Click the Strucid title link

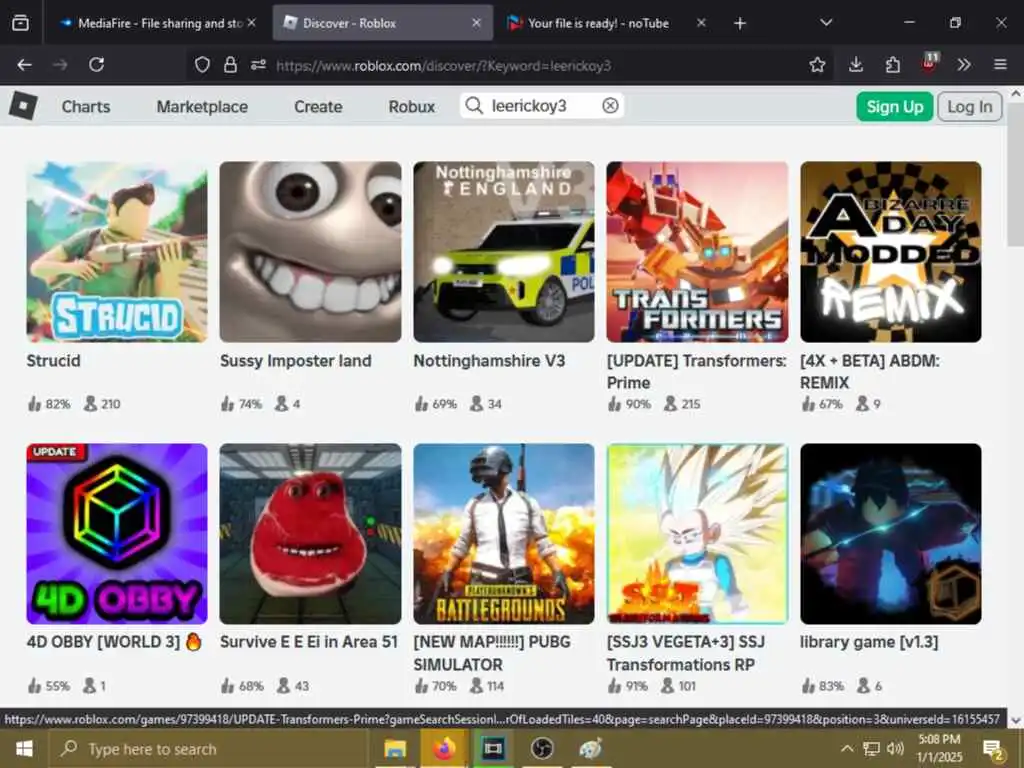54,361
